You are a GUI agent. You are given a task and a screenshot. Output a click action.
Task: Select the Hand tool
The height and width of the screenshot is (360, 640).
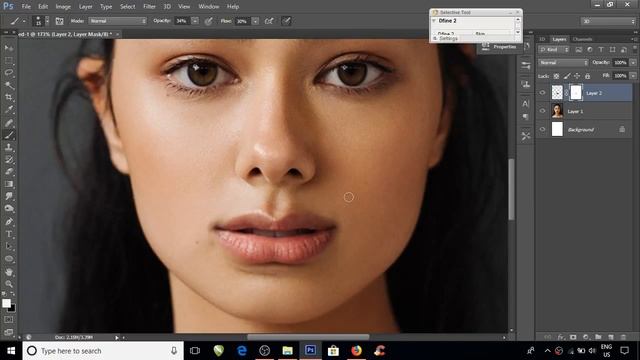[9, 272]
